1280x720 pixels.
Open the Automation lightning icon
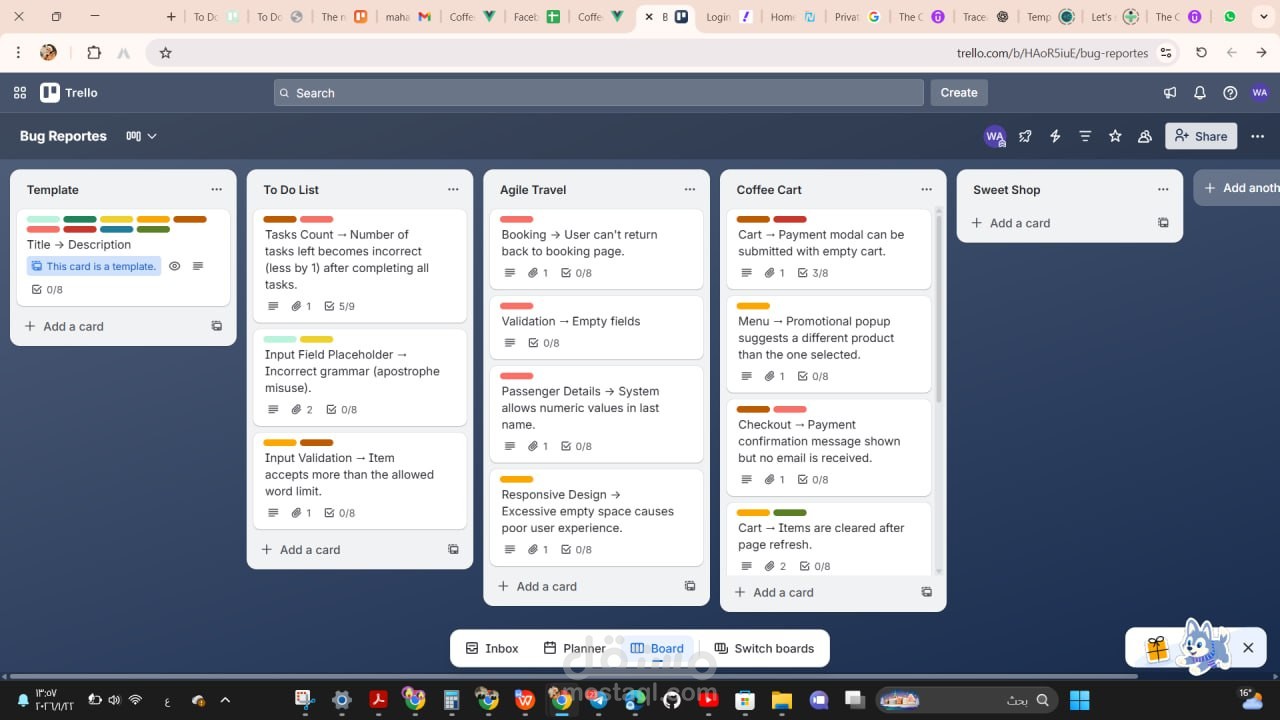[1055, 136]
